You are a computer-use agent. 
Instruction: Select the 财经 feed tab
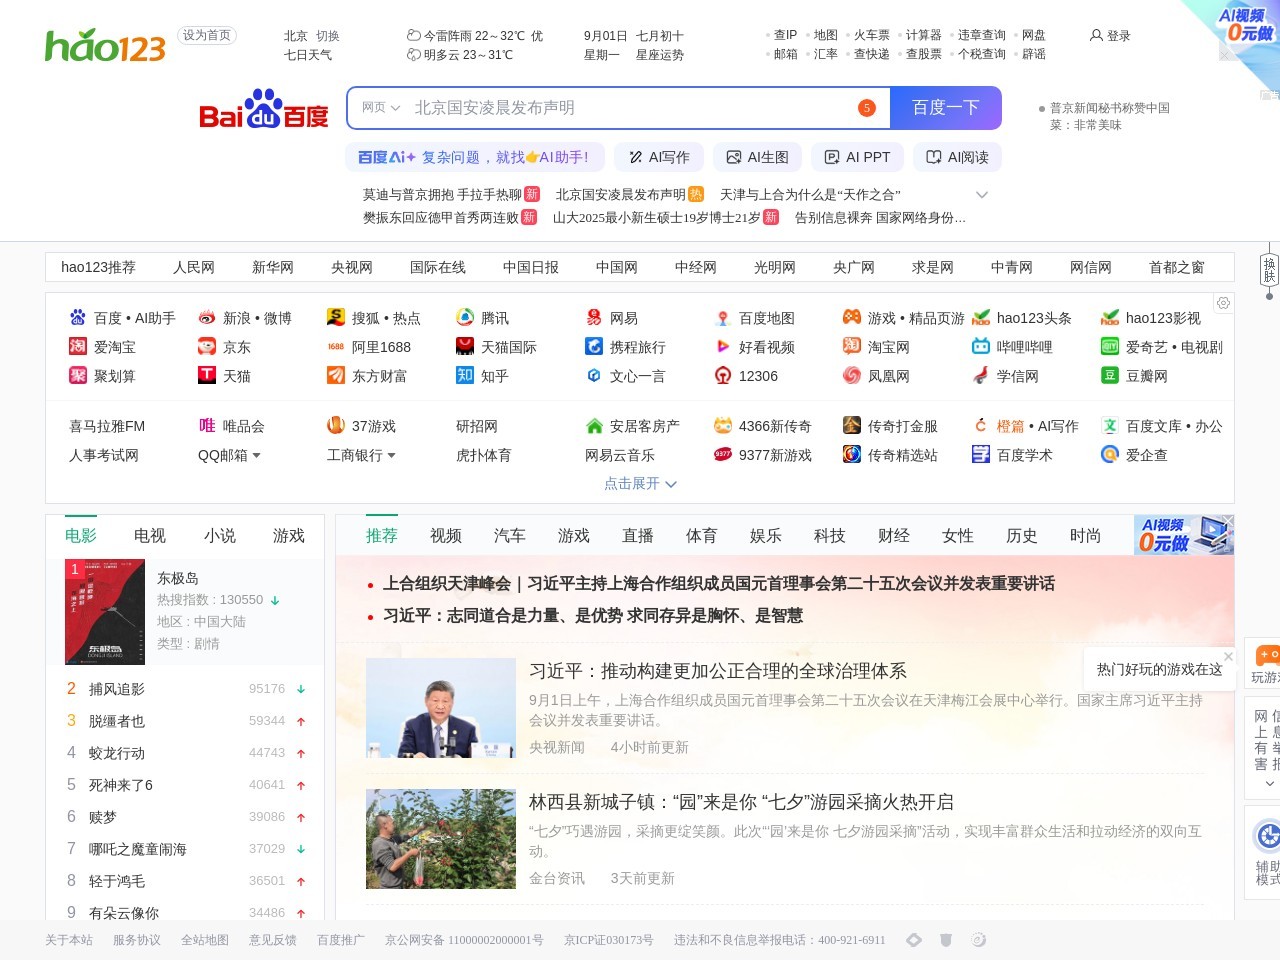[894, 535]
